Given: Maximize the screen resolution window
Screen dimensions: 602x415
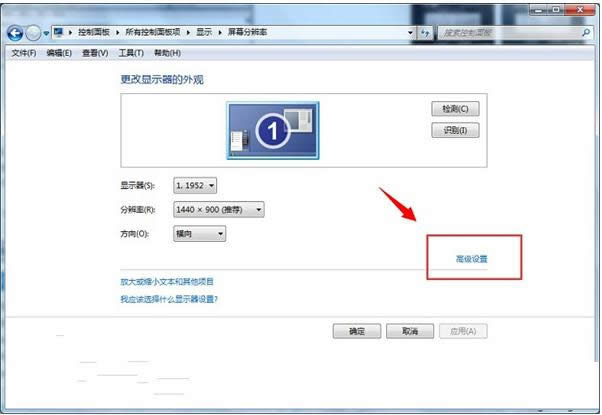Looking at the screenshot, I should (556, 10).
